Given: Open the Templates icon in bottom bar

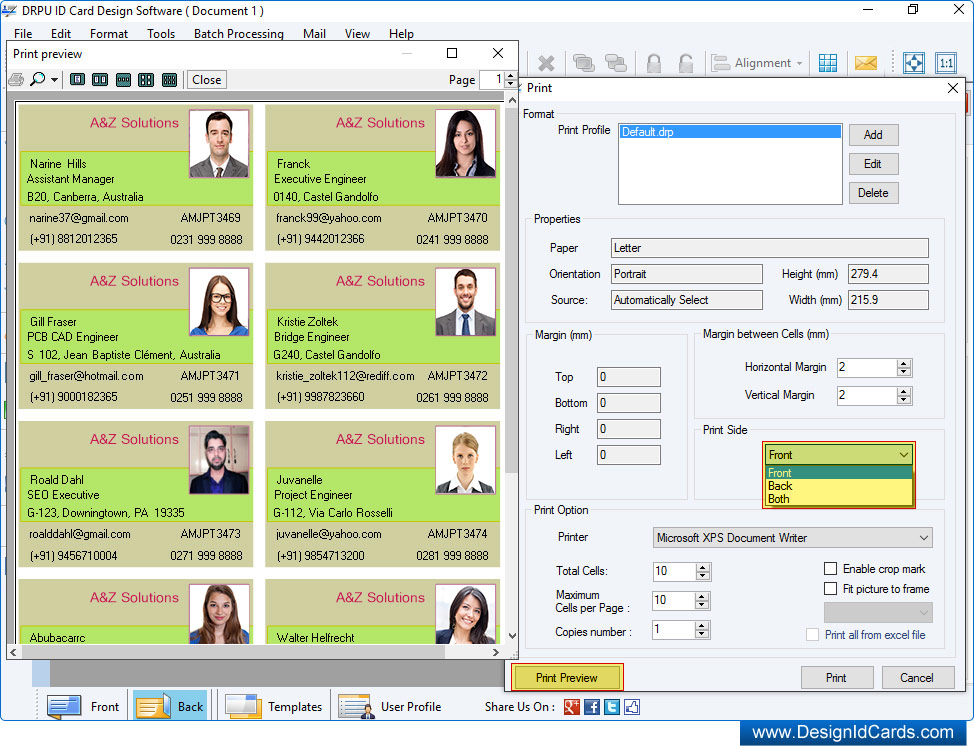Looking at the screenshot, I should pos(244,706).
